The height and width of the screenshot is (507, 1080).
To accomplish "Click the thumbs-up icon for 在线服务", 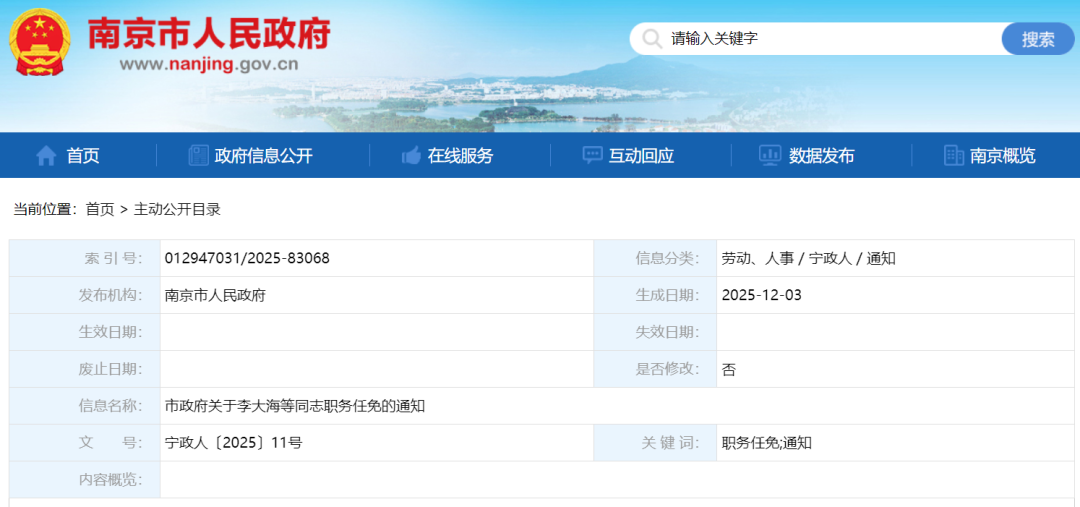I will (411, 156).
